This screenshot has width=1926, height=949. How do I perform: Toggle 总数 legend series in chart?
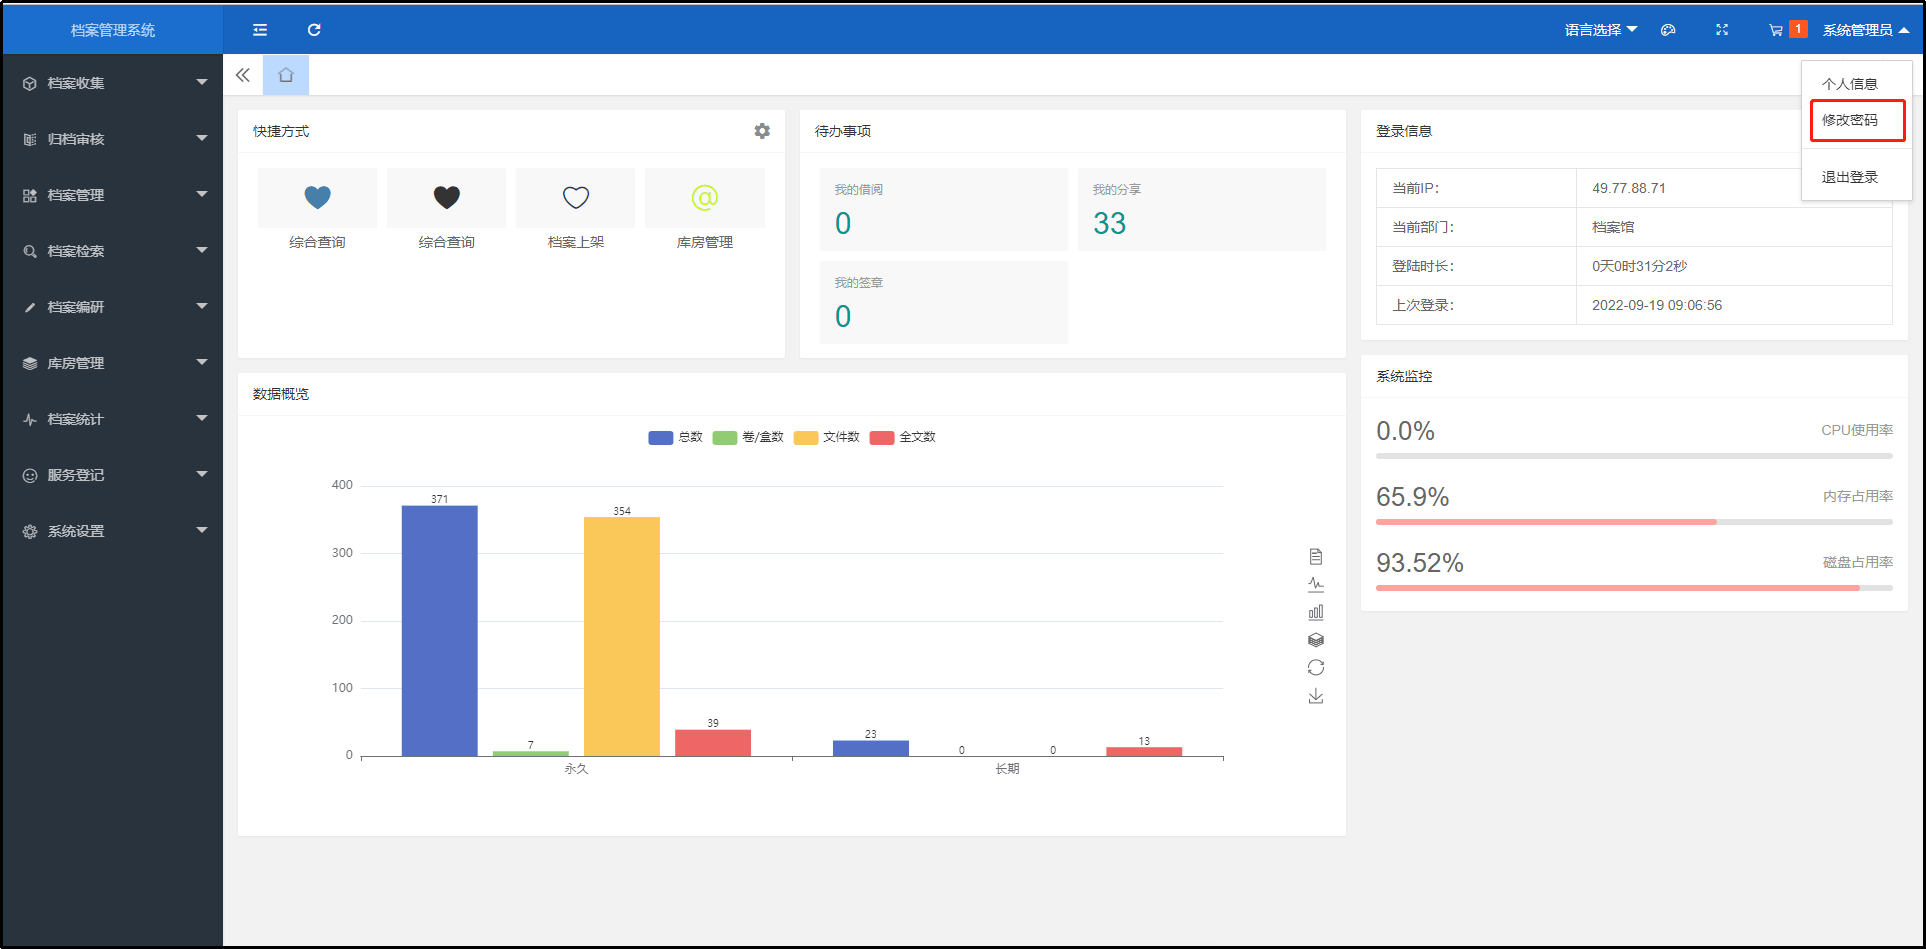[x=675, y=437]
